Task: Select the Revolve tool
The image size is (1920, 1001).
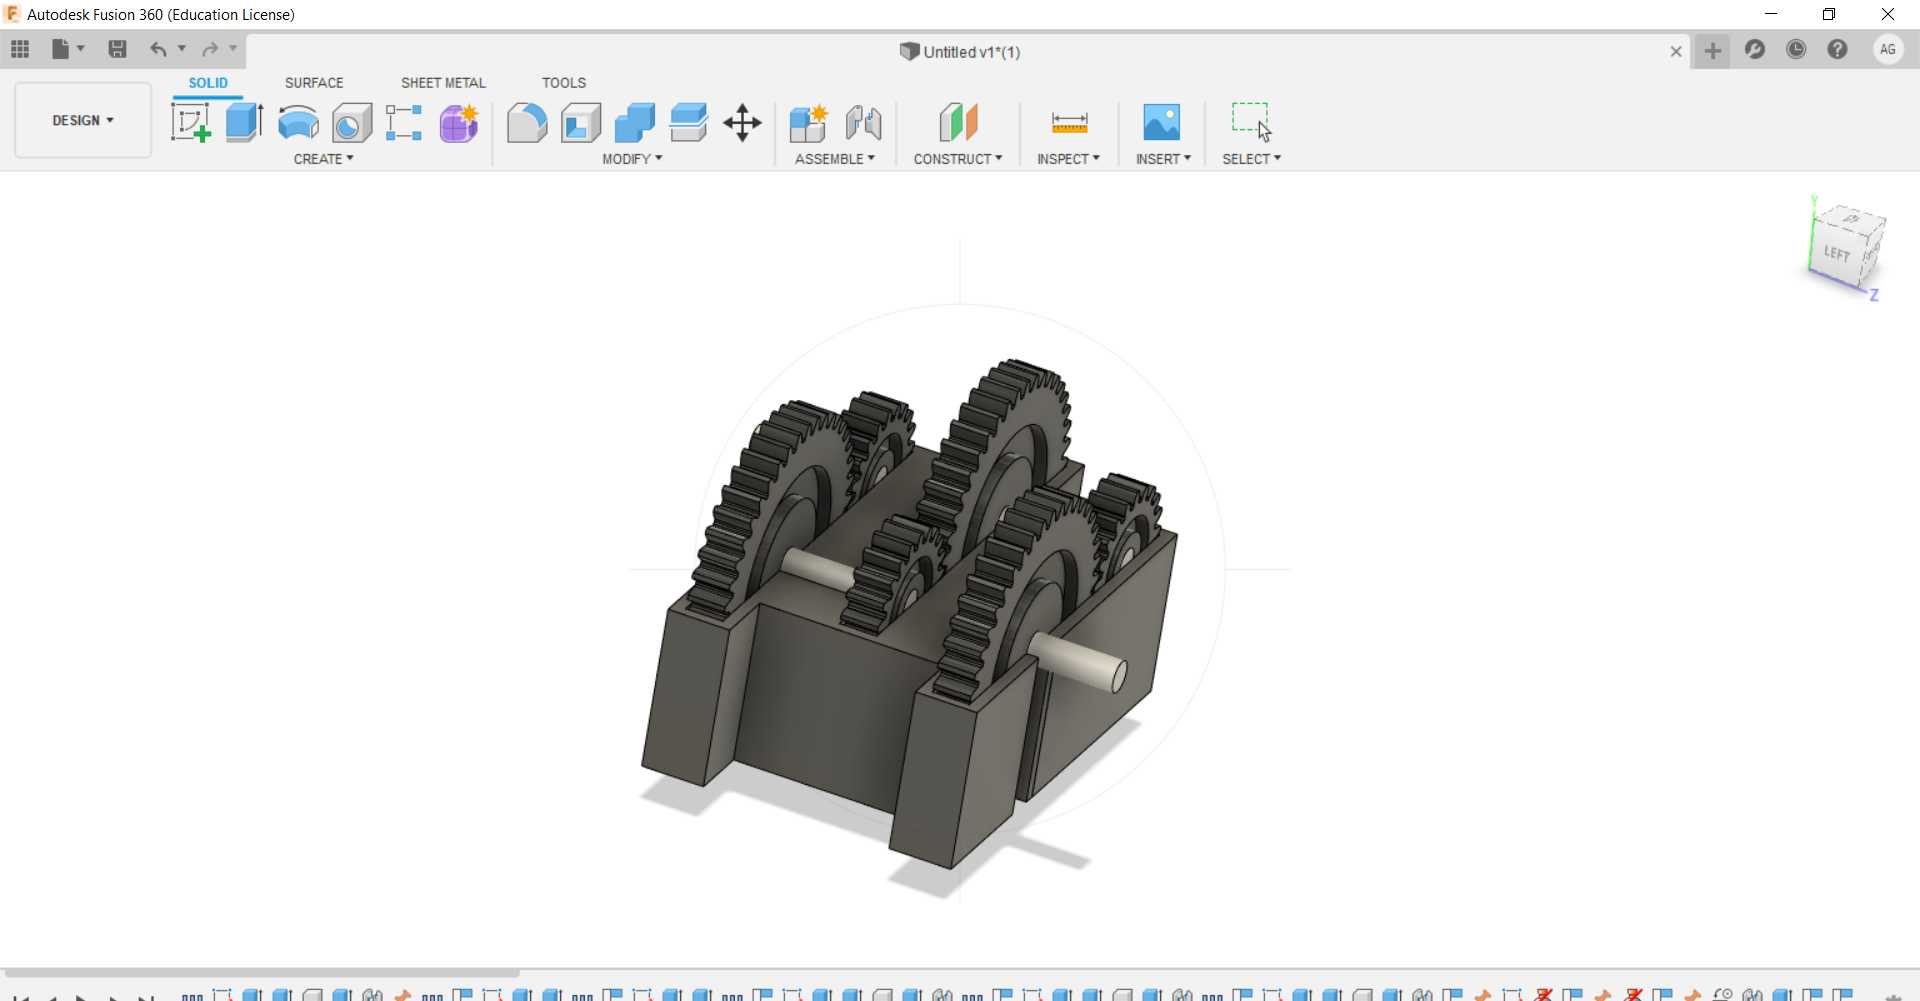Action: [x=298, y=123]
